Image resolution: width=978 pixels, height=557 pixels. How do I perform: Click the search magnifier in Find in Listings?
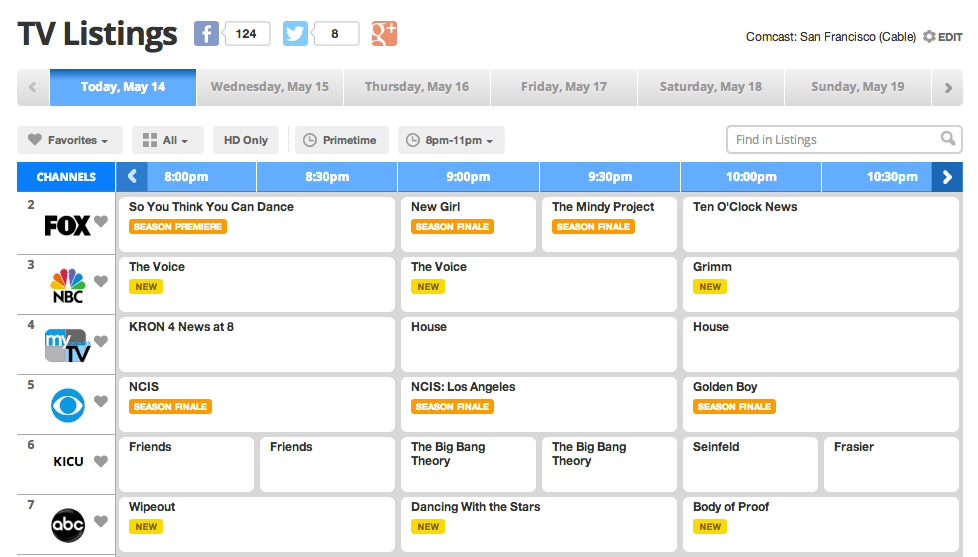[948, 138]
